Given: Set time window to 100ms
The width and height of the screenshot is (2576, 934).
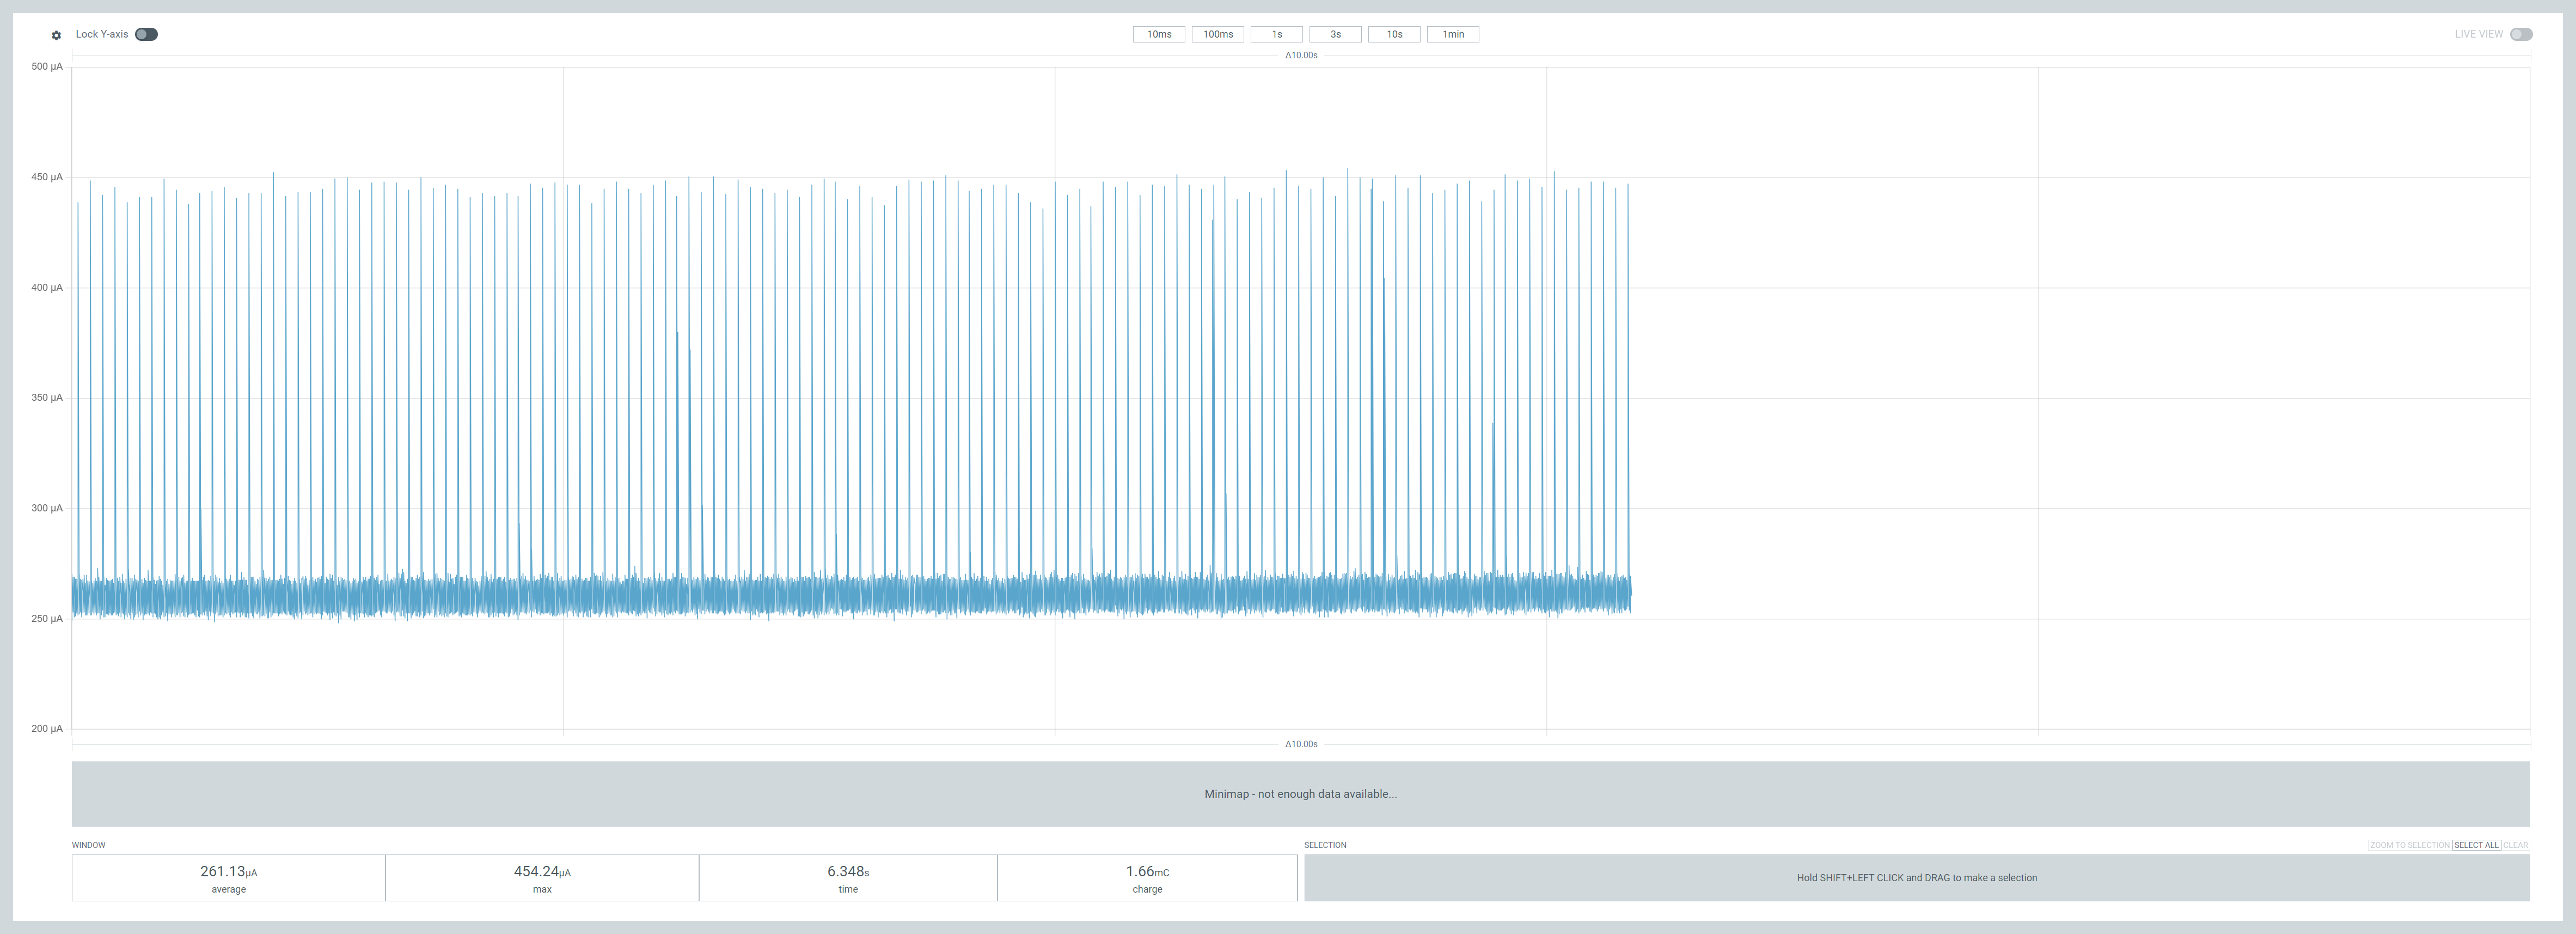Looking at the screenshot, I should tap(1217, 34).
